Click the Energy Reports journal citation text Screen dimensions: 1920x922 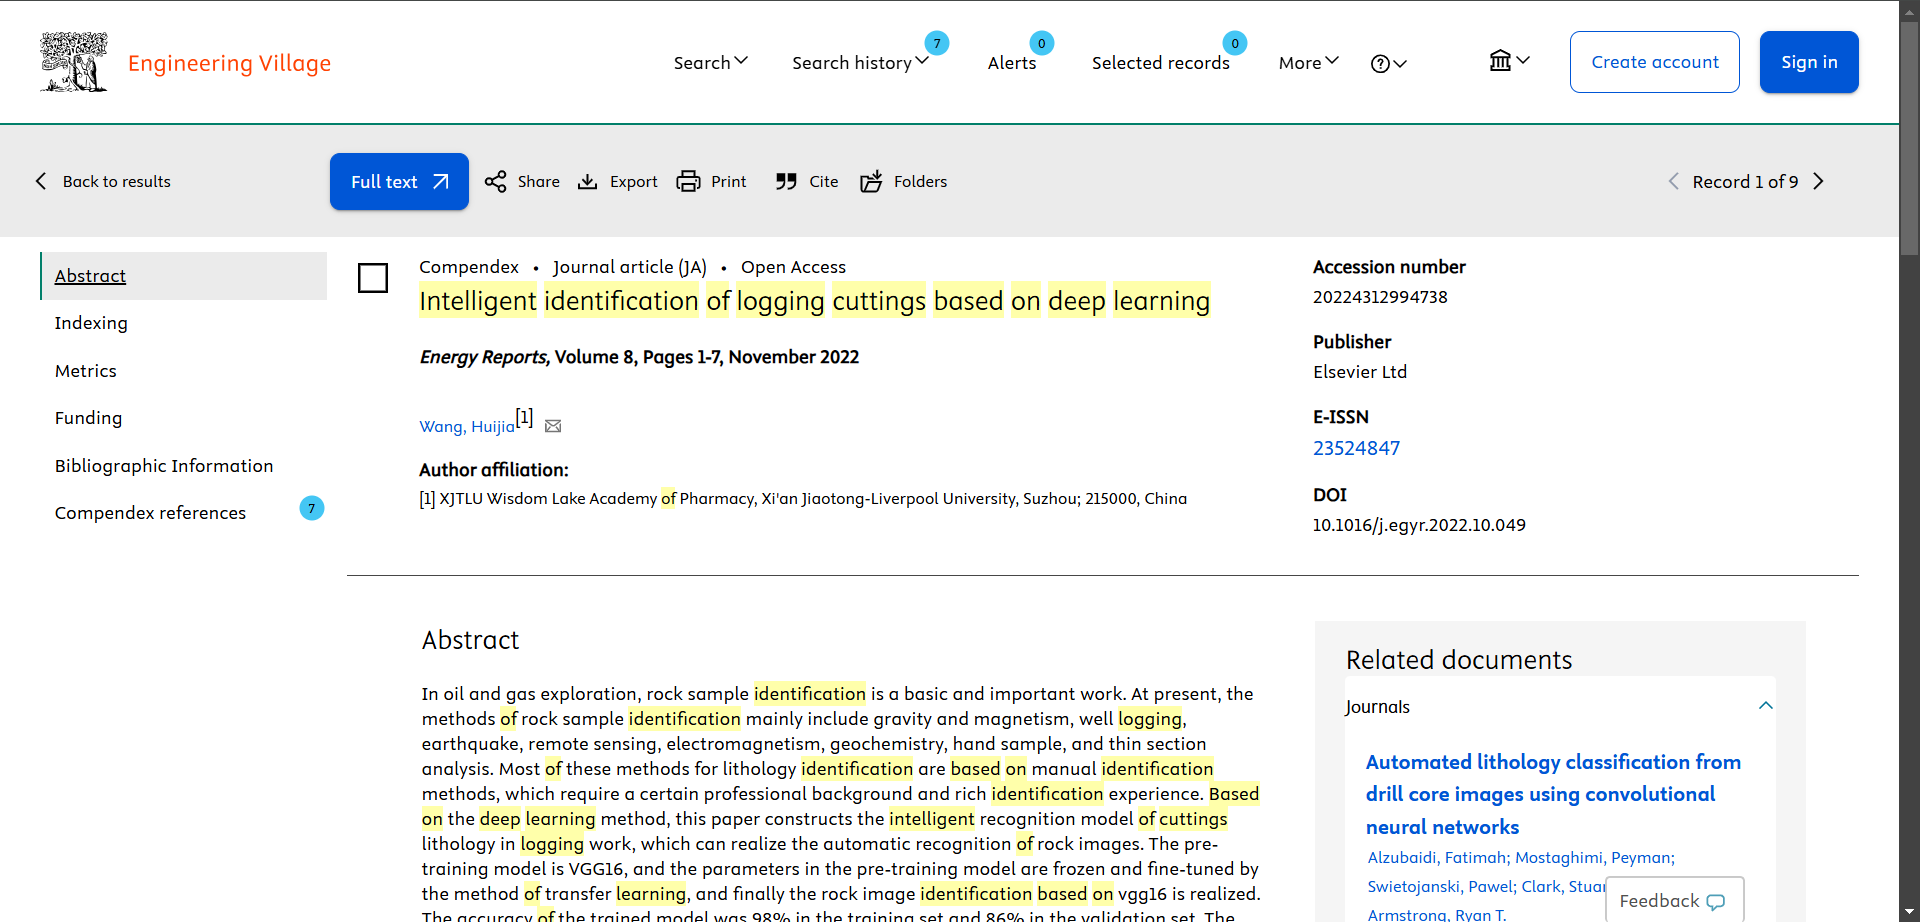pos(639,357)
